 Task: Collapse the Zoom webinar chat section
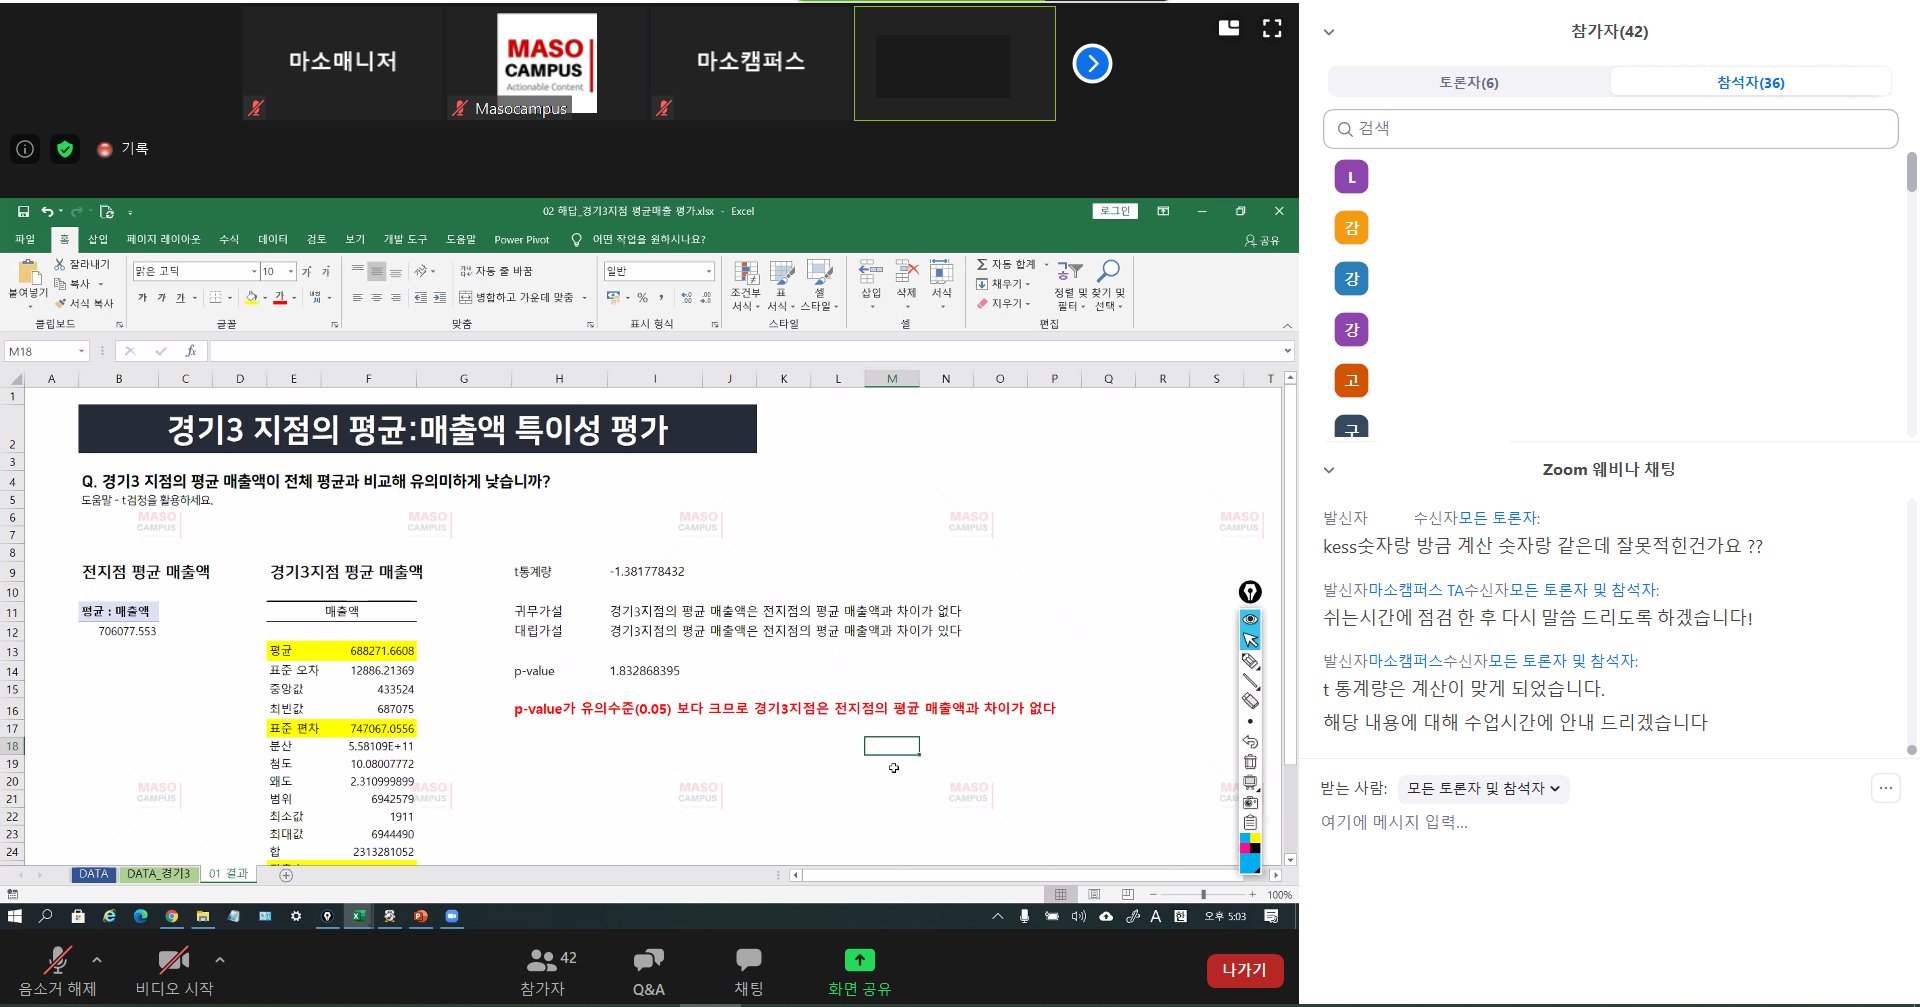1329,470
